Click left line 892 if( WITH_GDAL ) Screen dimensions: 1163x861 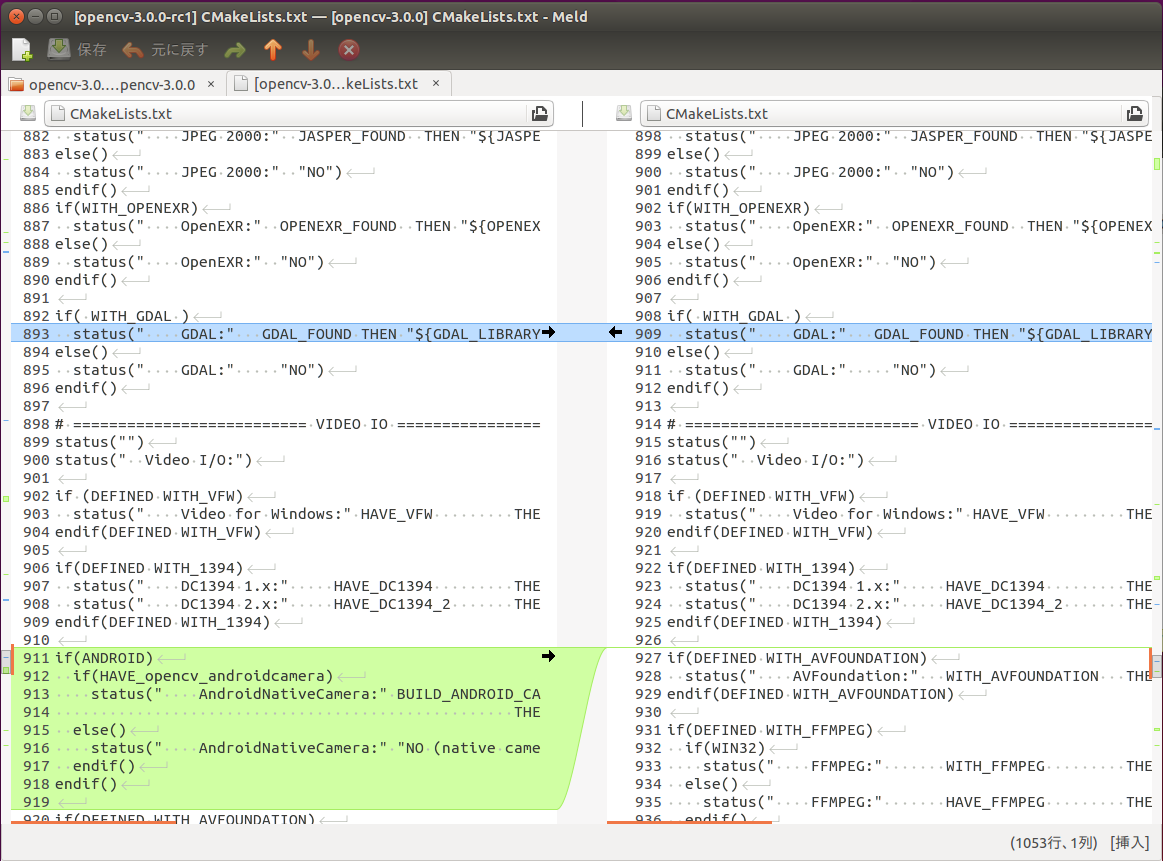coord(122,316)
